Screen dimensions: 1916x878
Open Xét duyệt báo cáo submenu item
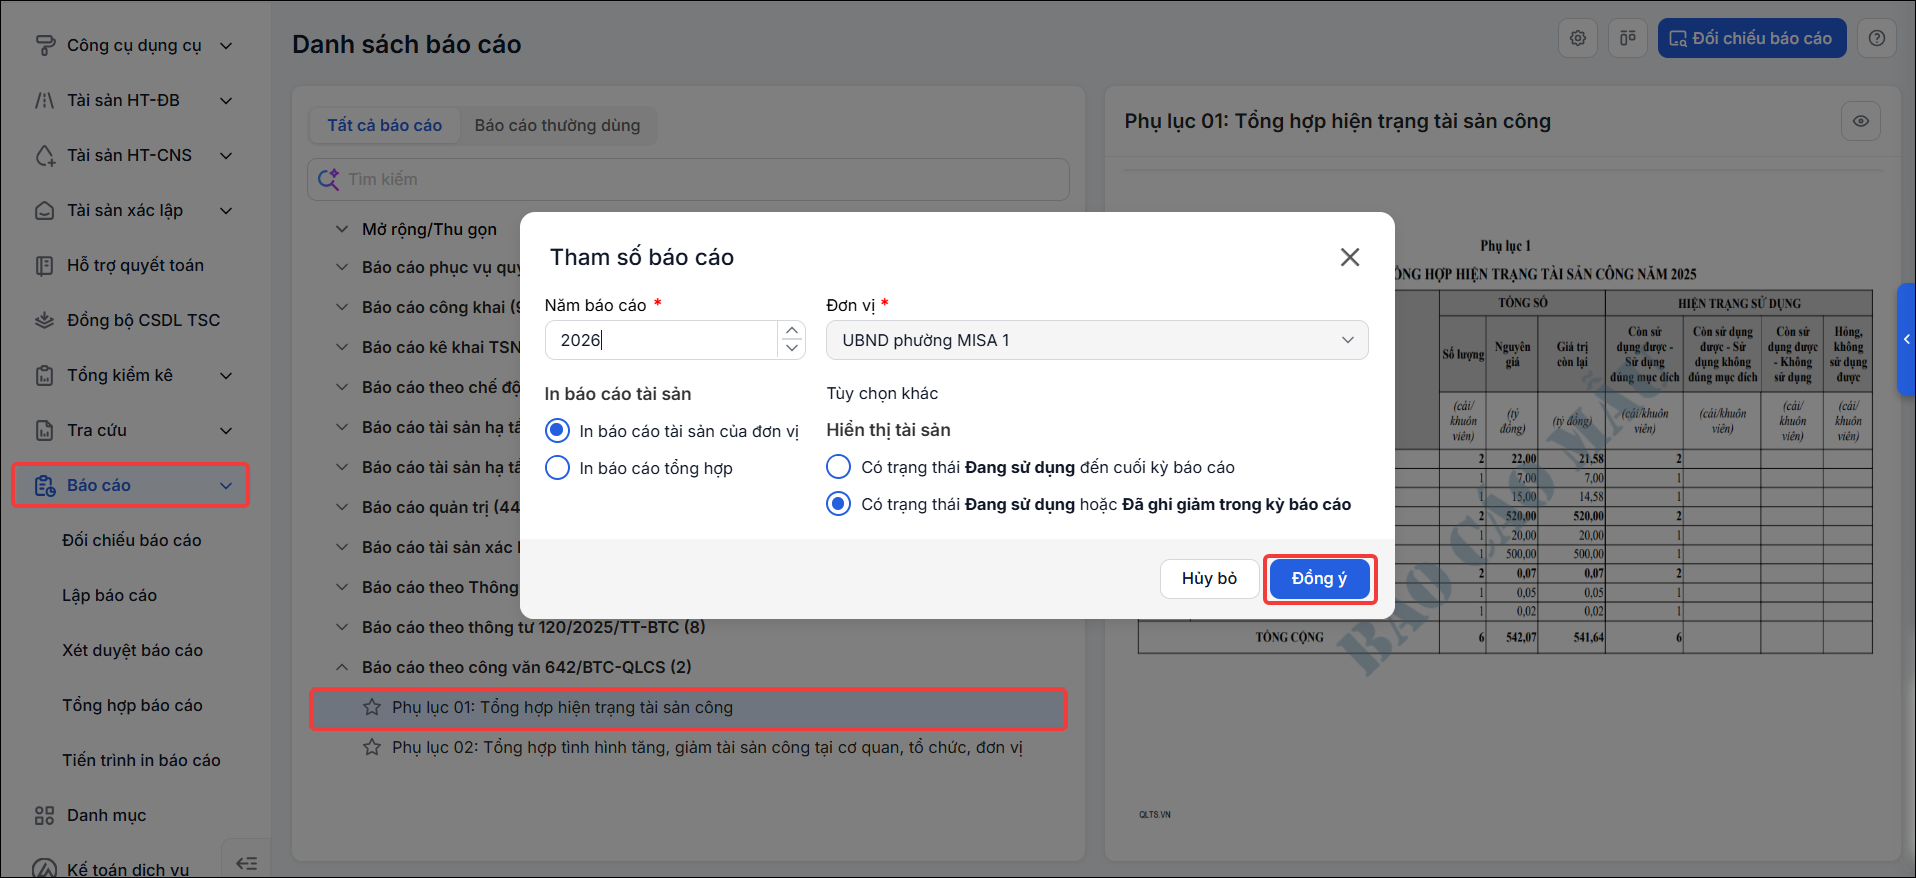point(133,650)
